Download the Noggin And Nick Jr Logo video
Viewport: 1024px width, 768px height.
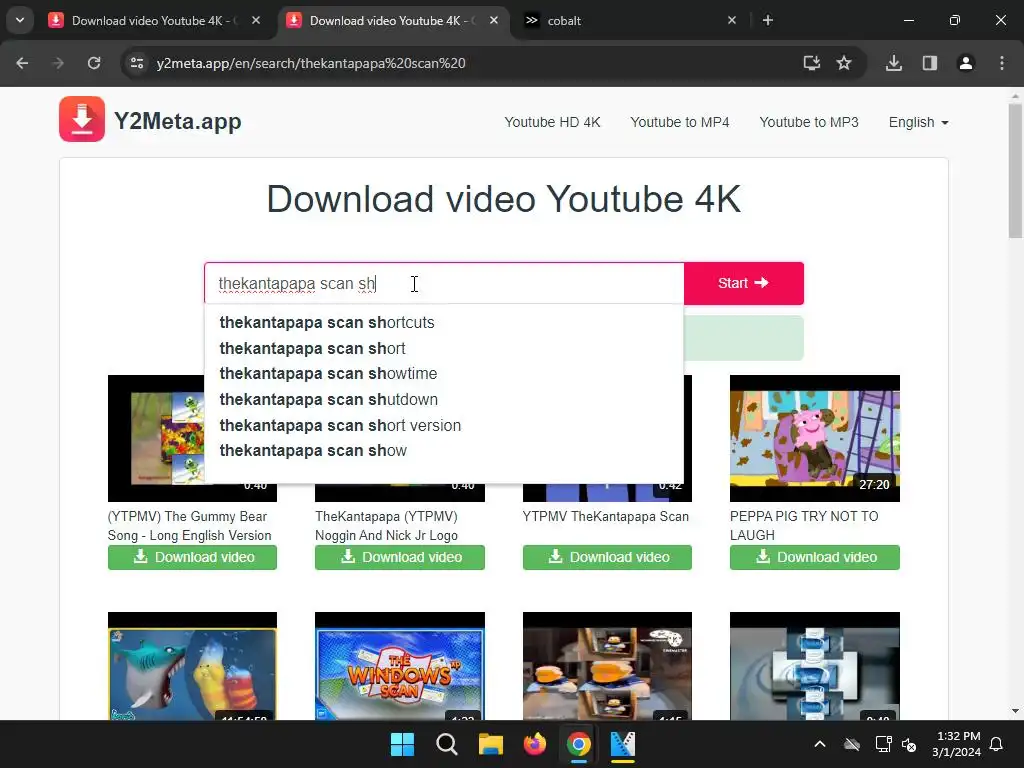coord(400,557)
